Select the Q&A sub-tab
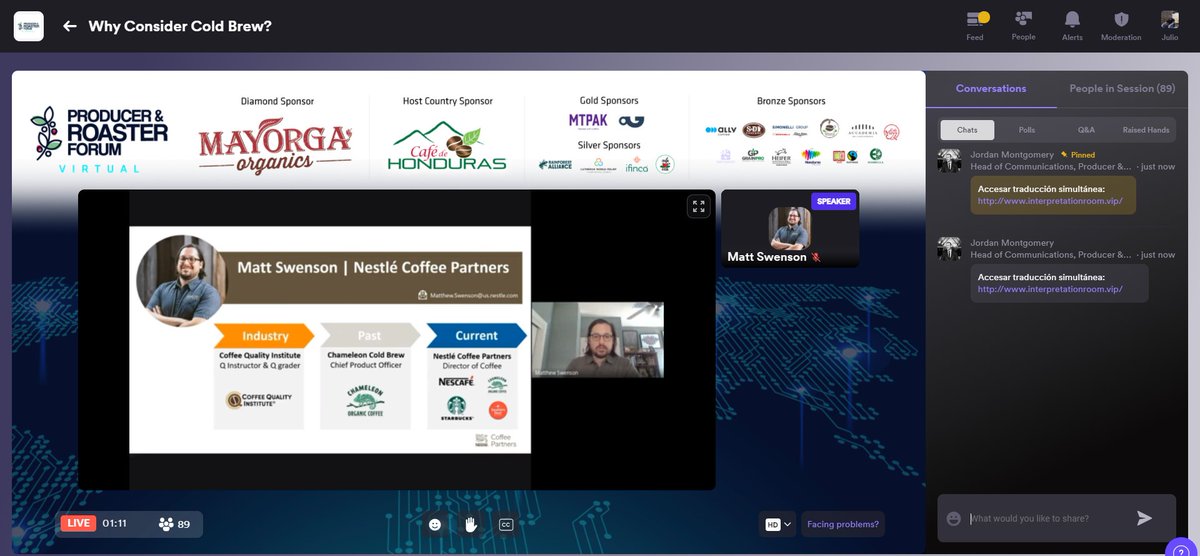This screenshot has height=556, width=1200. (1087, 130)
